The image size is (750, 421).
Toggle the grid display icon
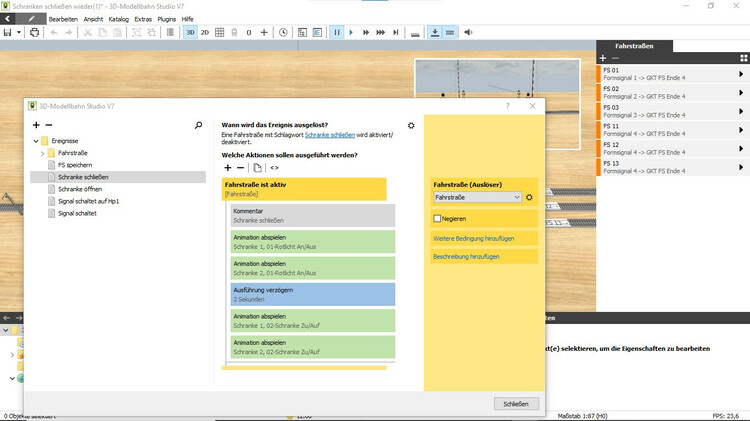click(220, 32)
